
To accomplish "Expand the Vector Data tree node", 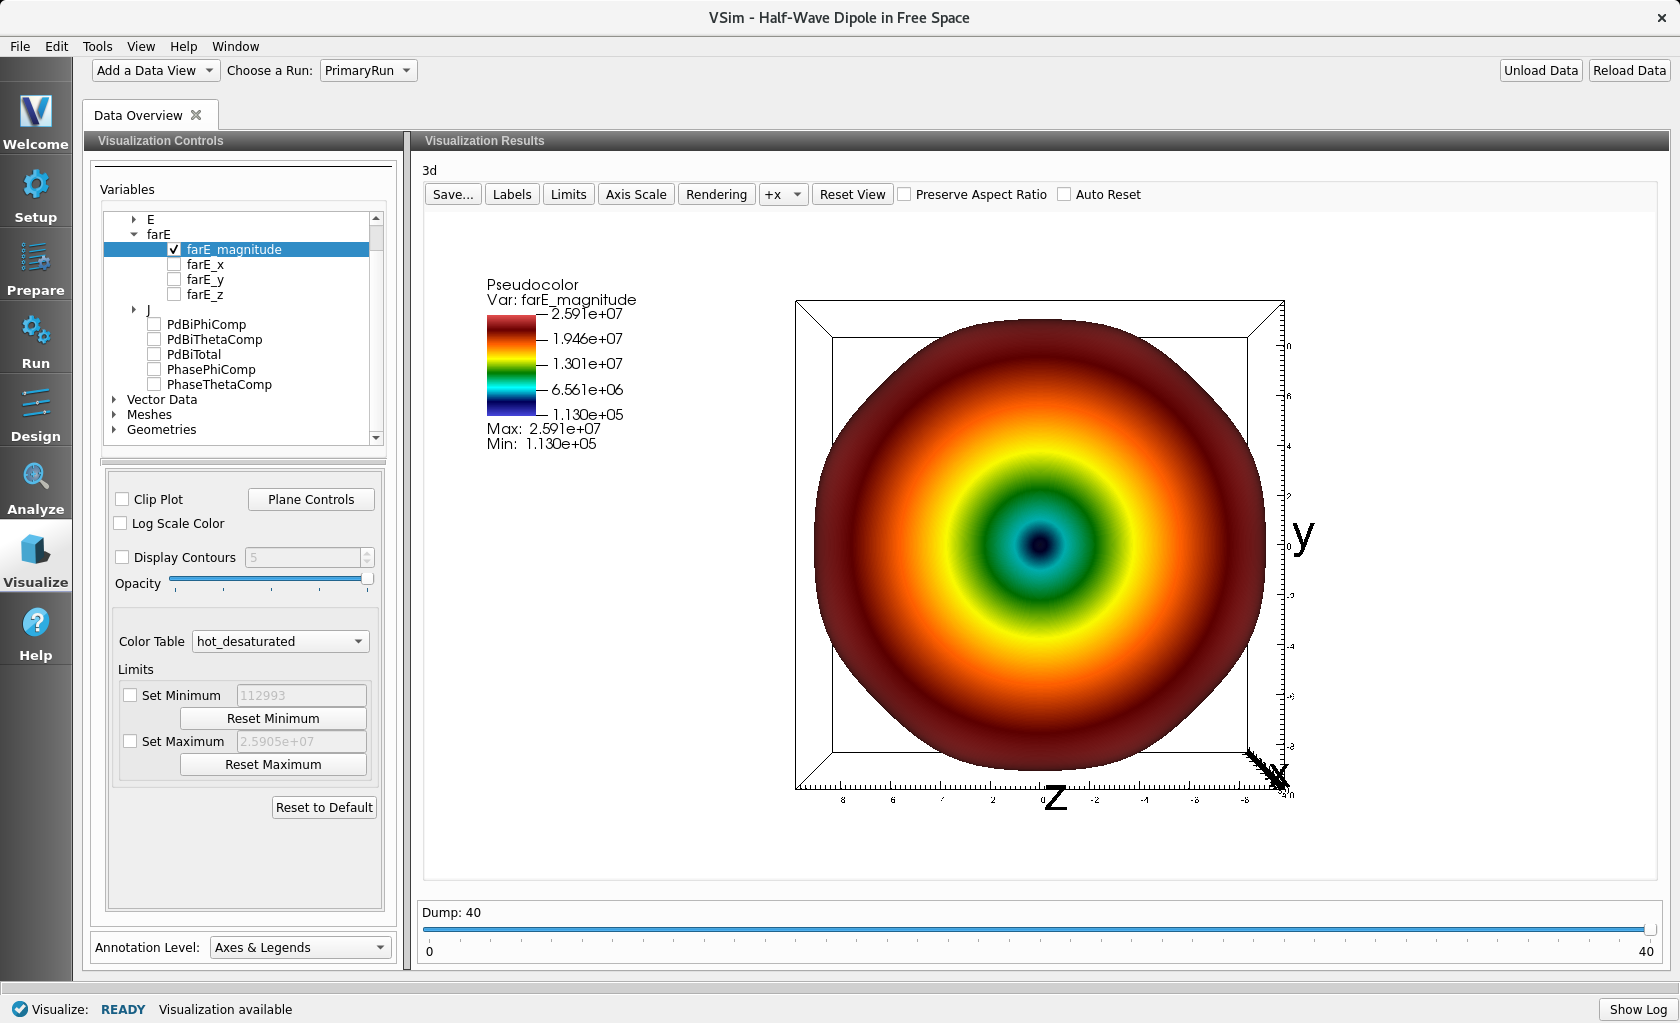I will tap(114, 400).
